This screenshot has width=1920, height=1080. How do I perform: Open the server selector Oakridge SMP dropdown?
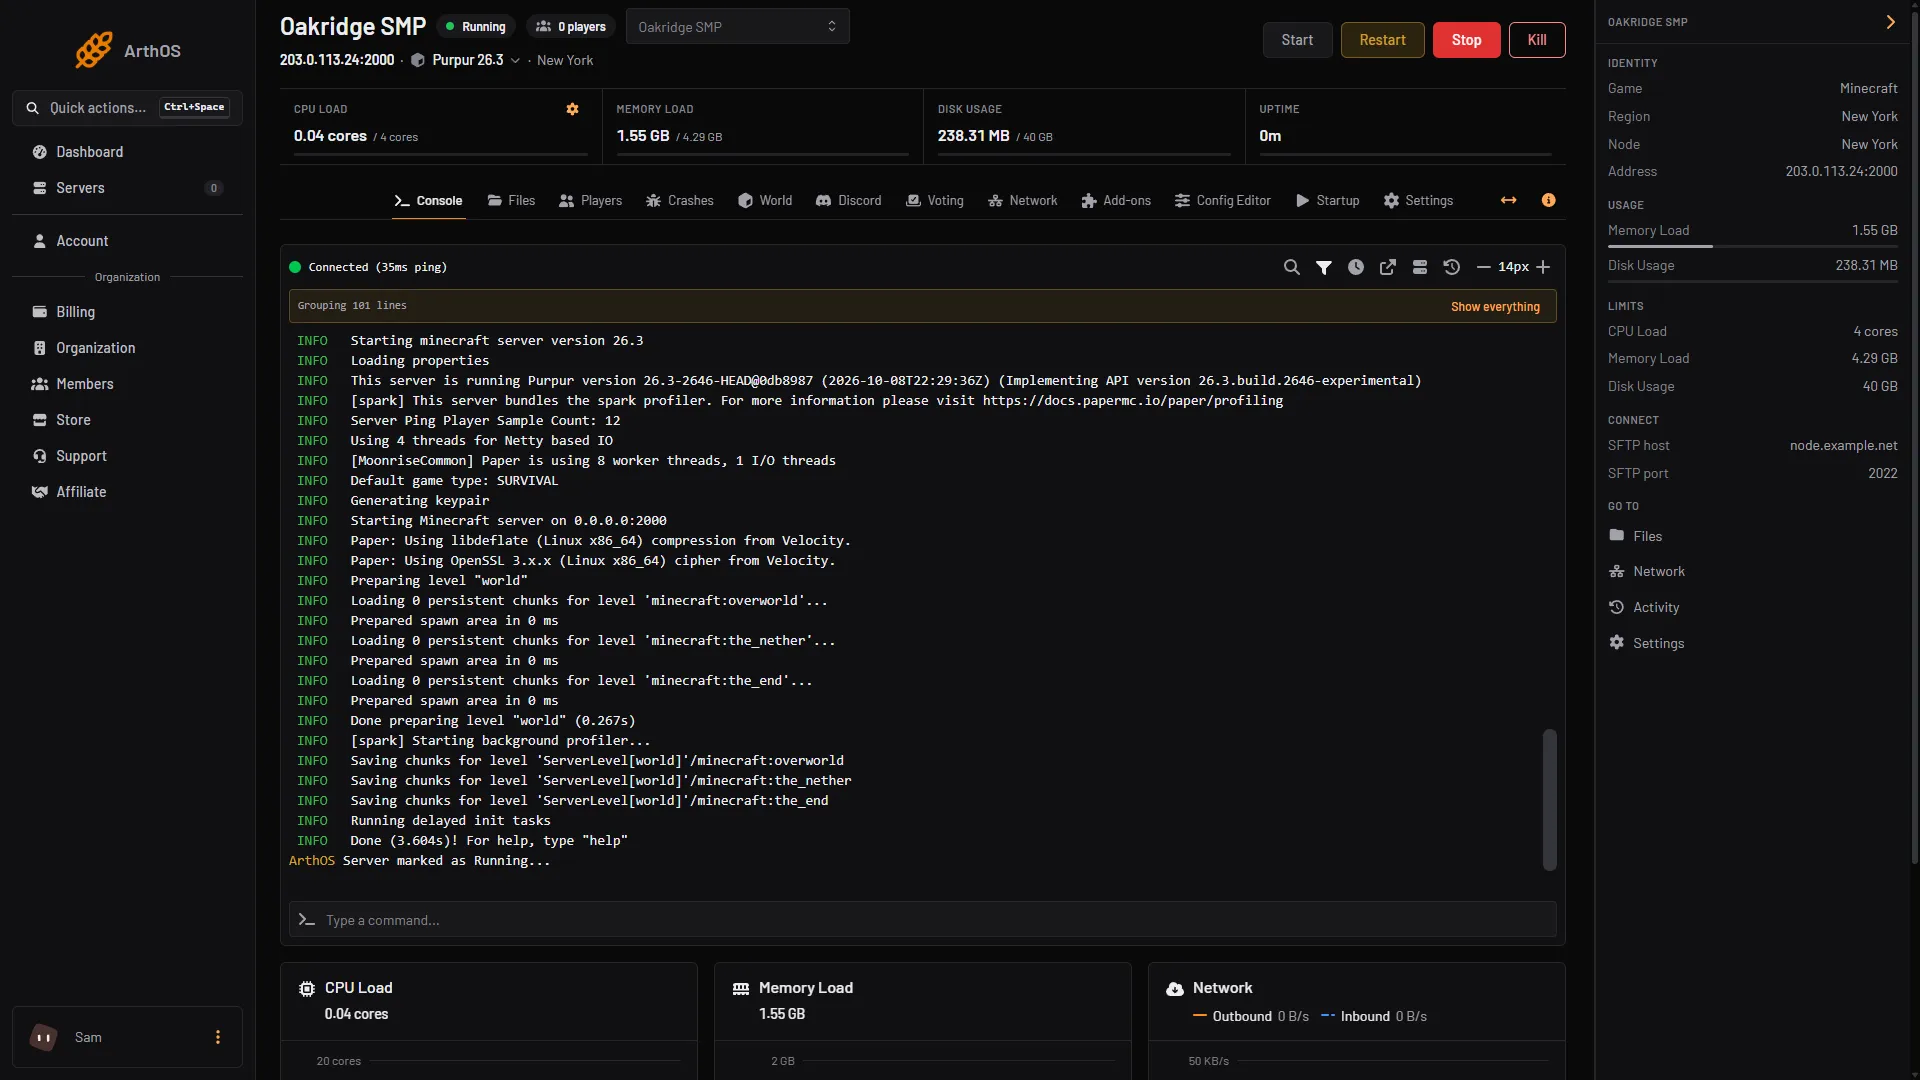pos(738,26)
